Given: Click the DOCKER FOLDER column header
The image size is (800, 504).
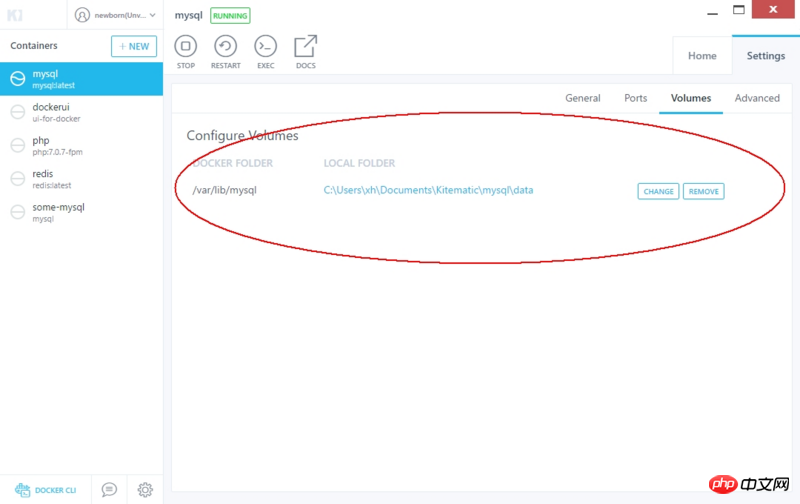Looking at the screenshot, I should pos(233,163).
